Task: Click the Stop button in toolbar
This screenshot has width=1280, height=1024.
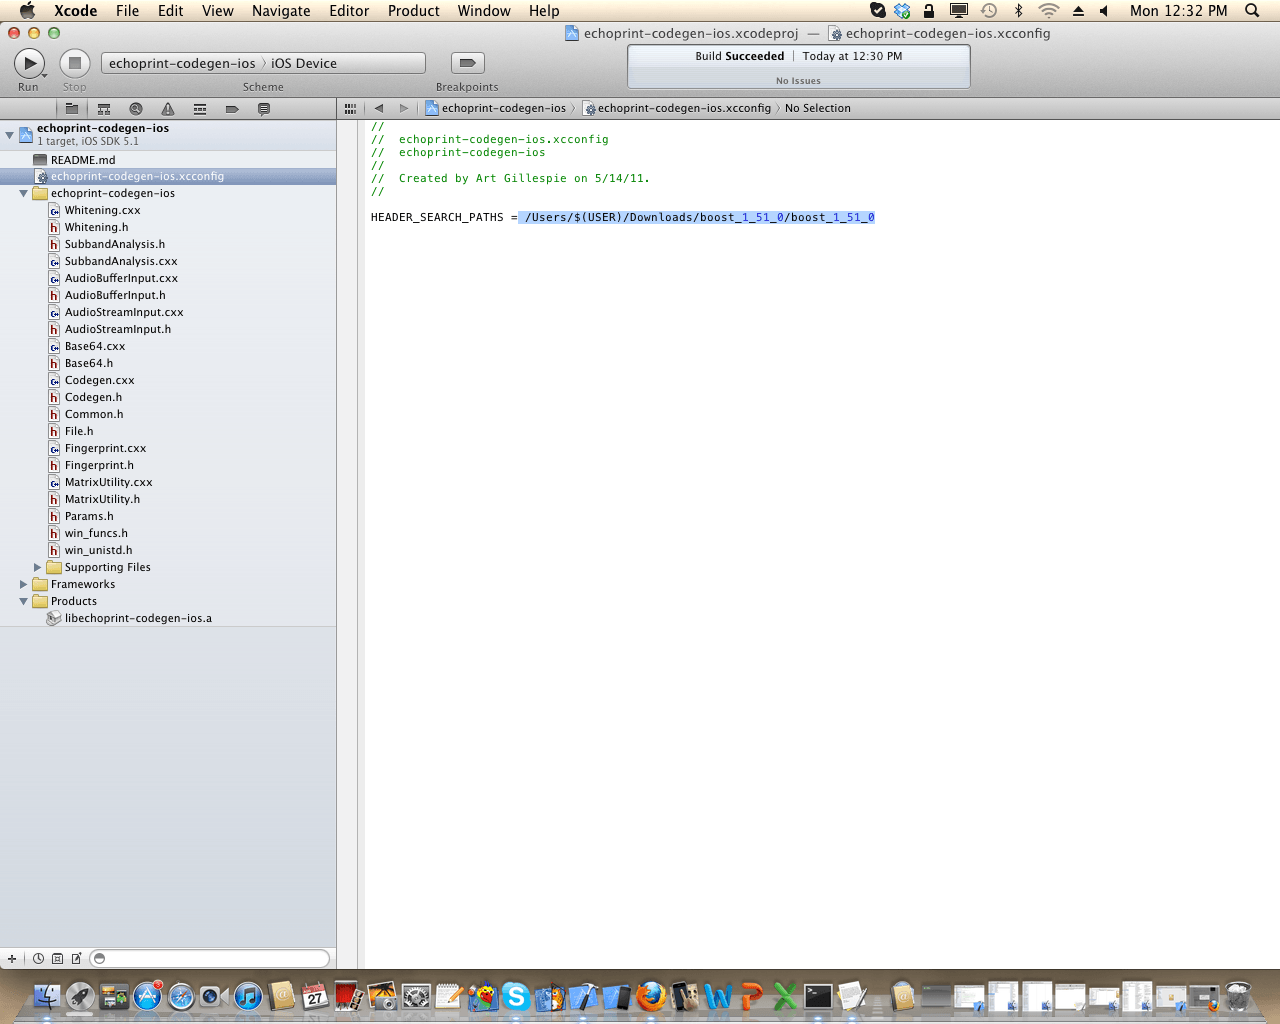Action: [74, 63]
